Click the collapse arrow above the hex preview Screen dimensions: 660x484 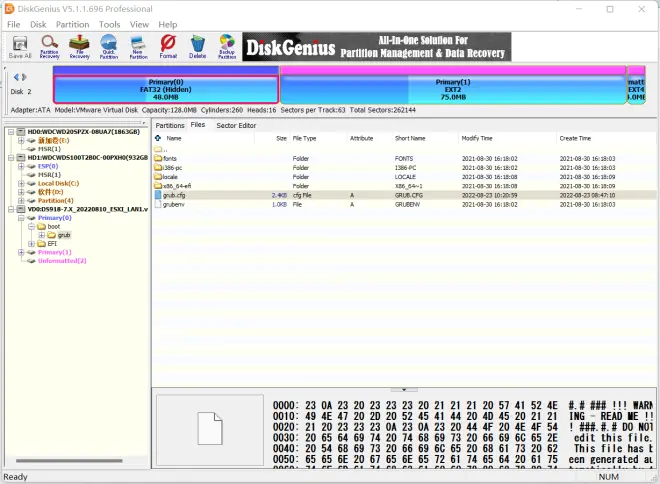pos(404,390)
